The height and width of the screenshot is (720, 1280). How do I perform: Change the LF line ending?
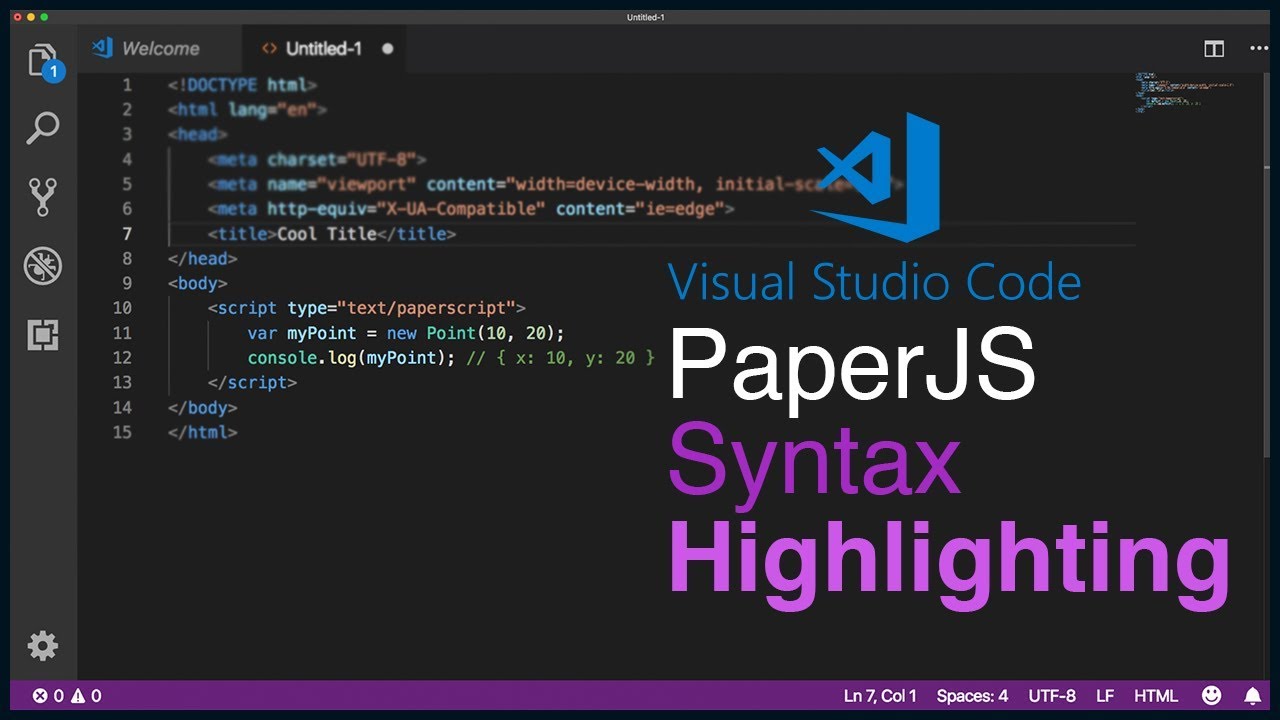1105,696
